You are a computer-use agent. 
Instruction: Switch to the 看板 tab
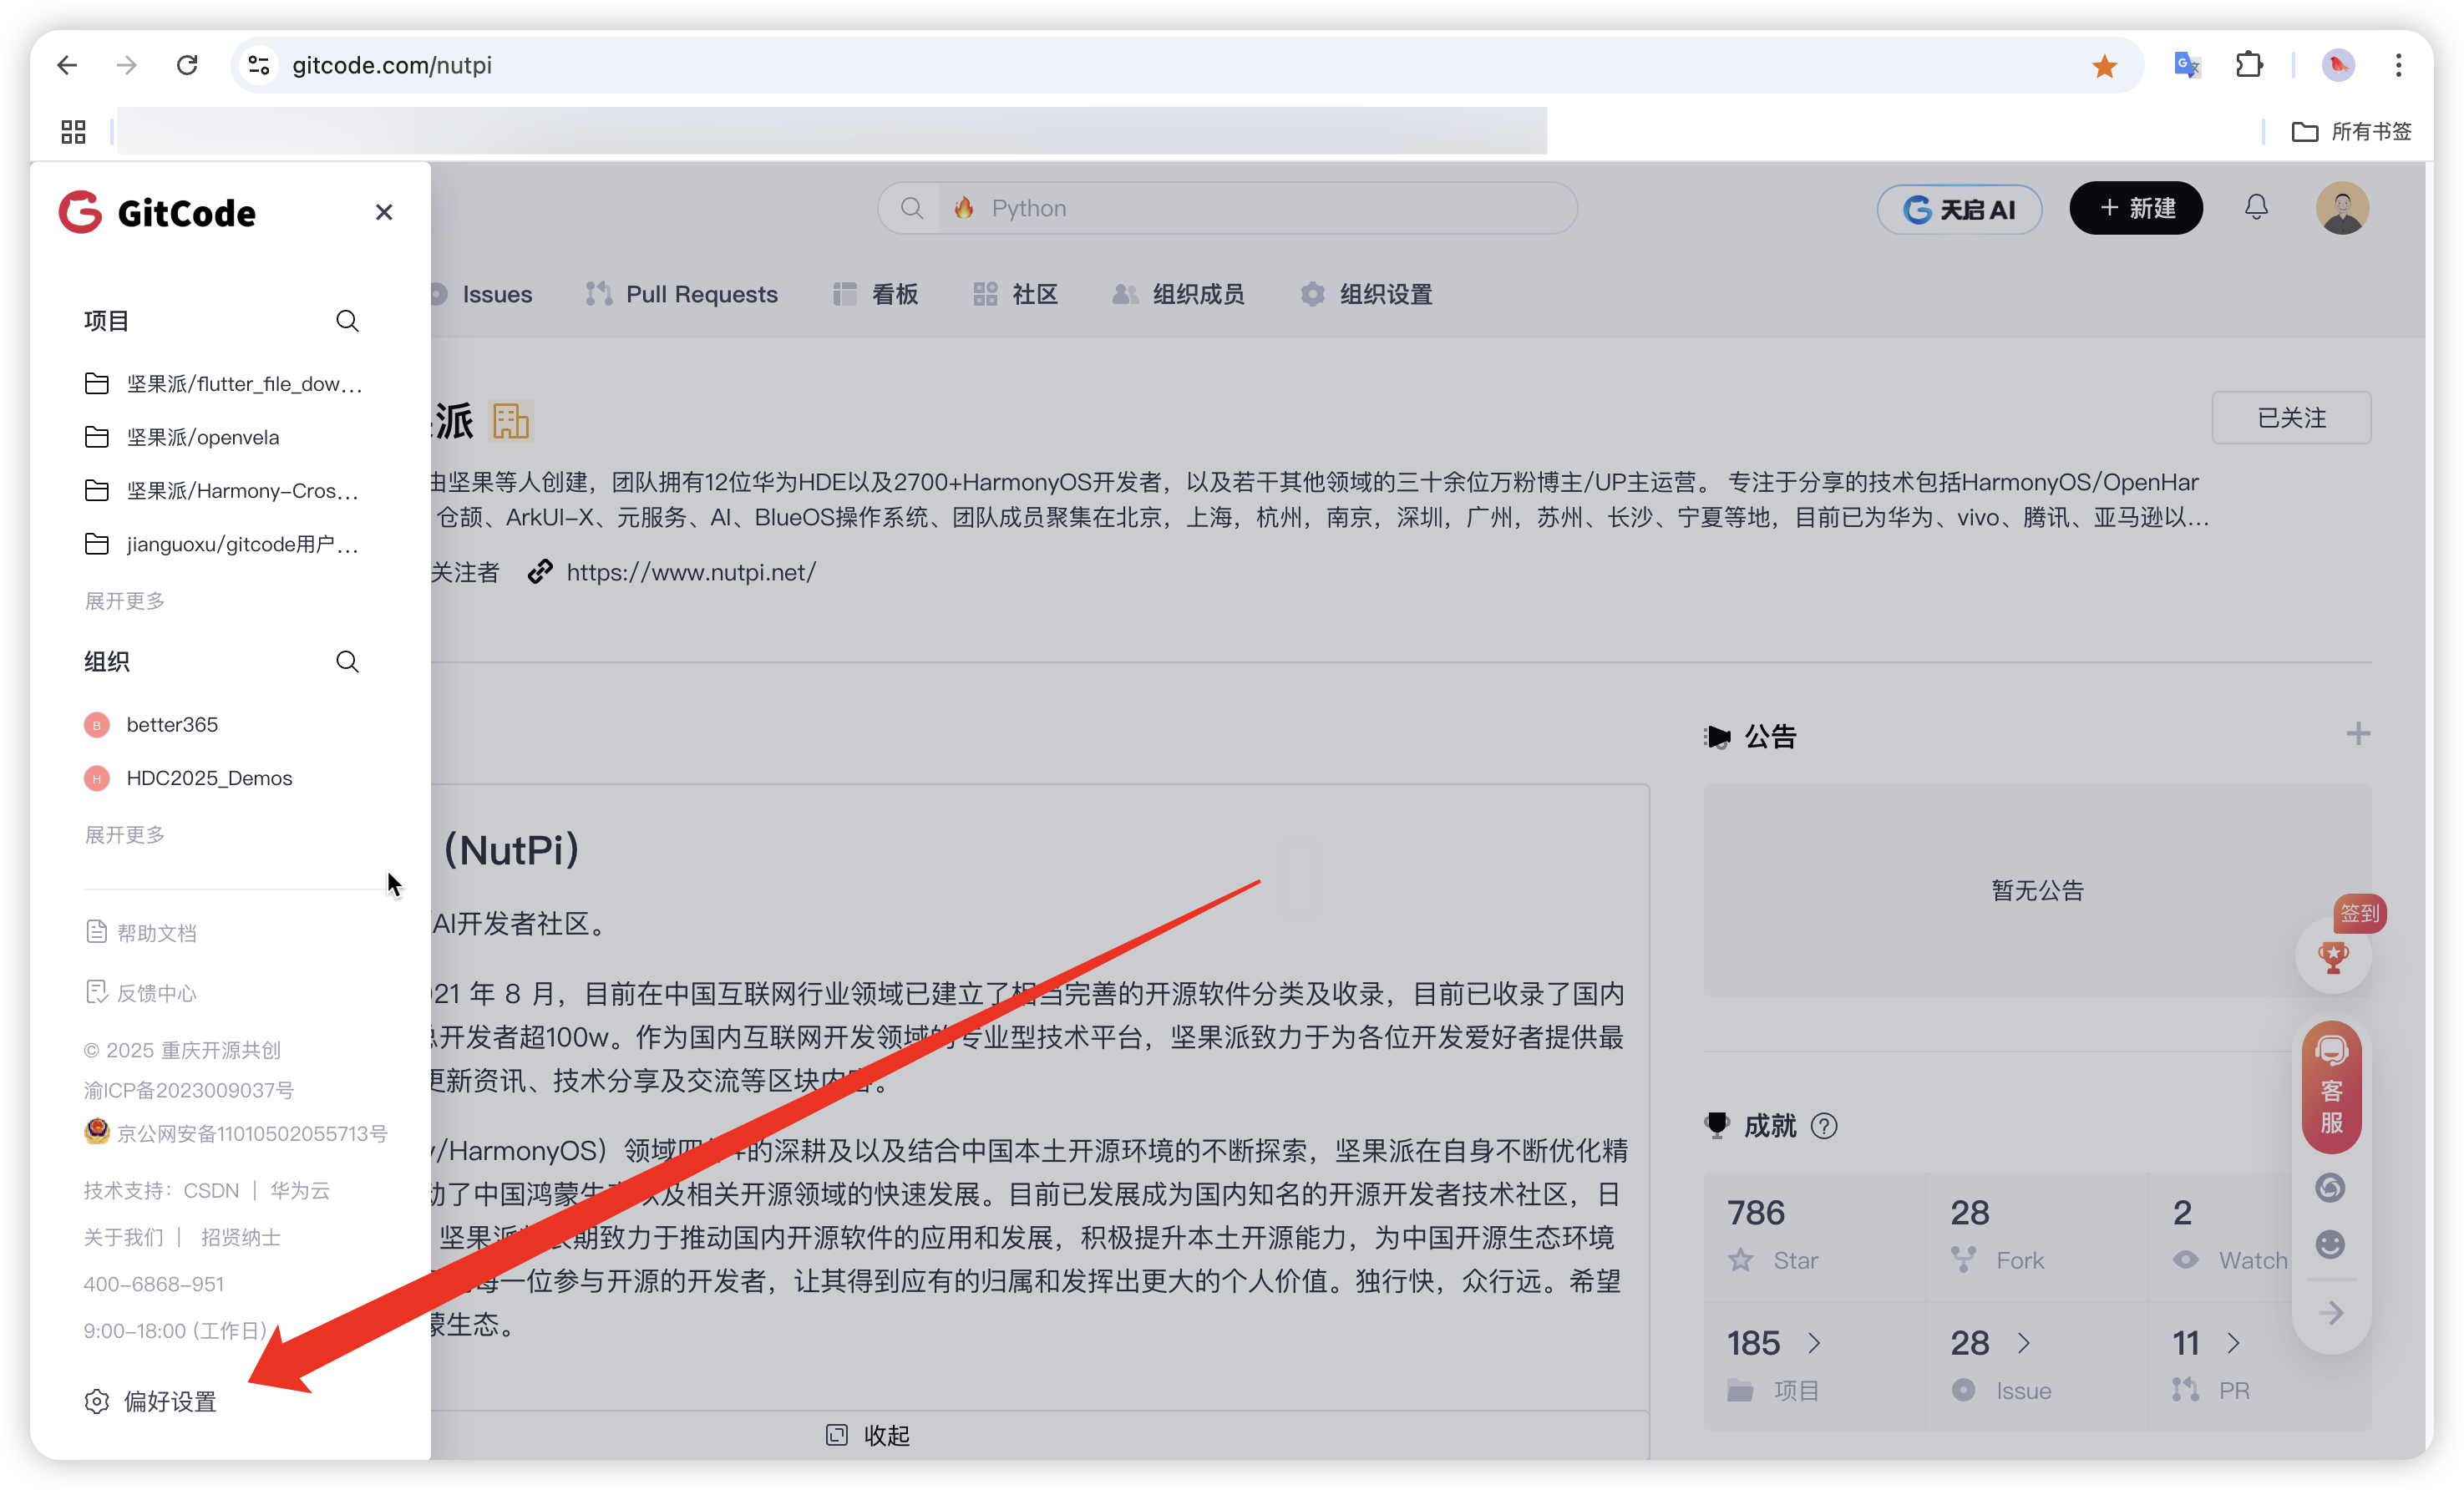(876, 294)
